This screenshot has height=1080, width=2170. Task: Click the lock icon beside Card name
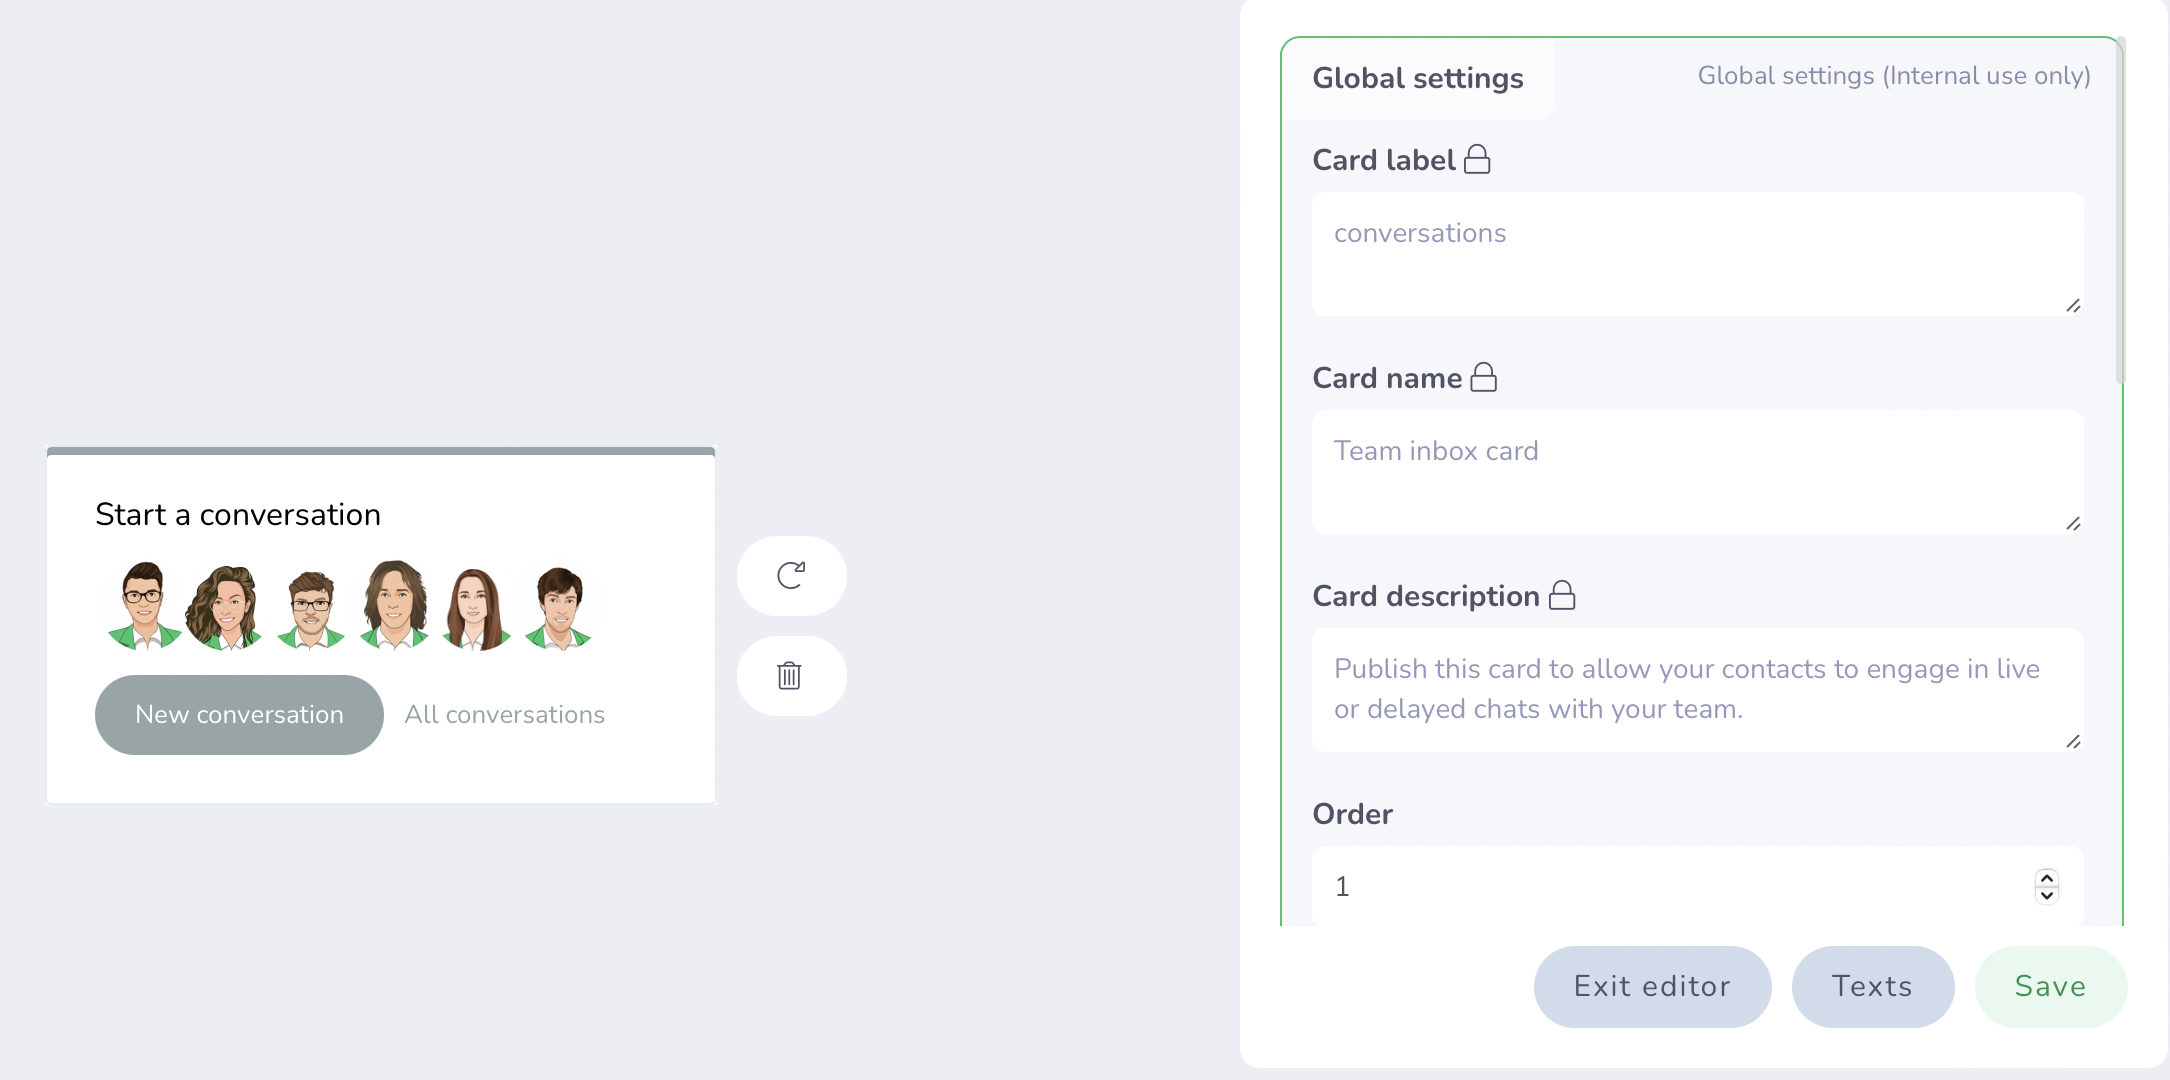click(x=1484, y=378)
